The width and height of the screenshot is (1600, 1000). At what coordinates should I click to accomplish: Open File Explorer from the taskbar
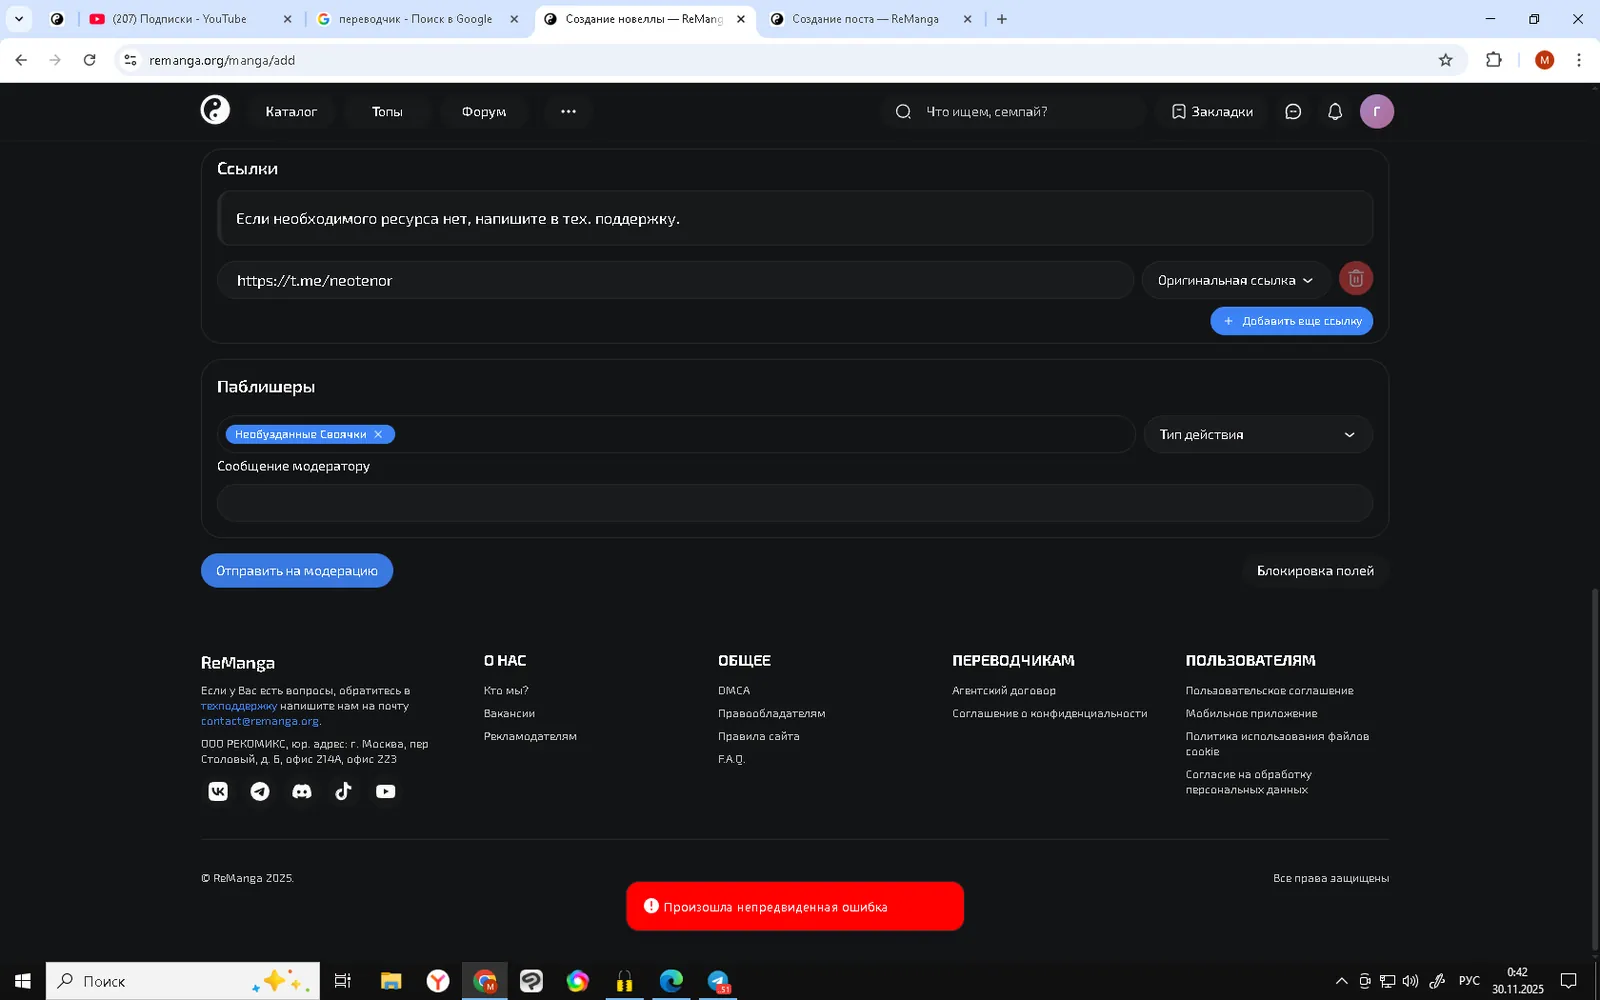click(391, 981)
